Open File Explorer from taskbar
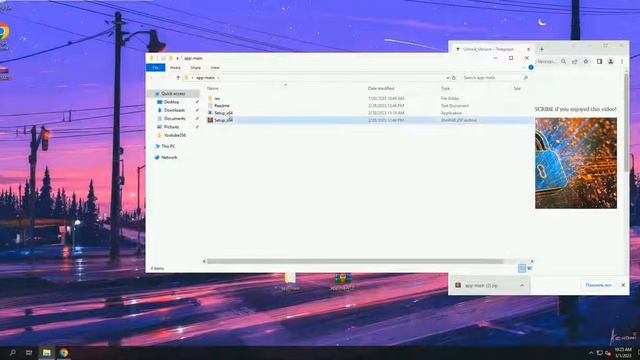Viewport: 640px width, 360px height. [x=47, y=353]
